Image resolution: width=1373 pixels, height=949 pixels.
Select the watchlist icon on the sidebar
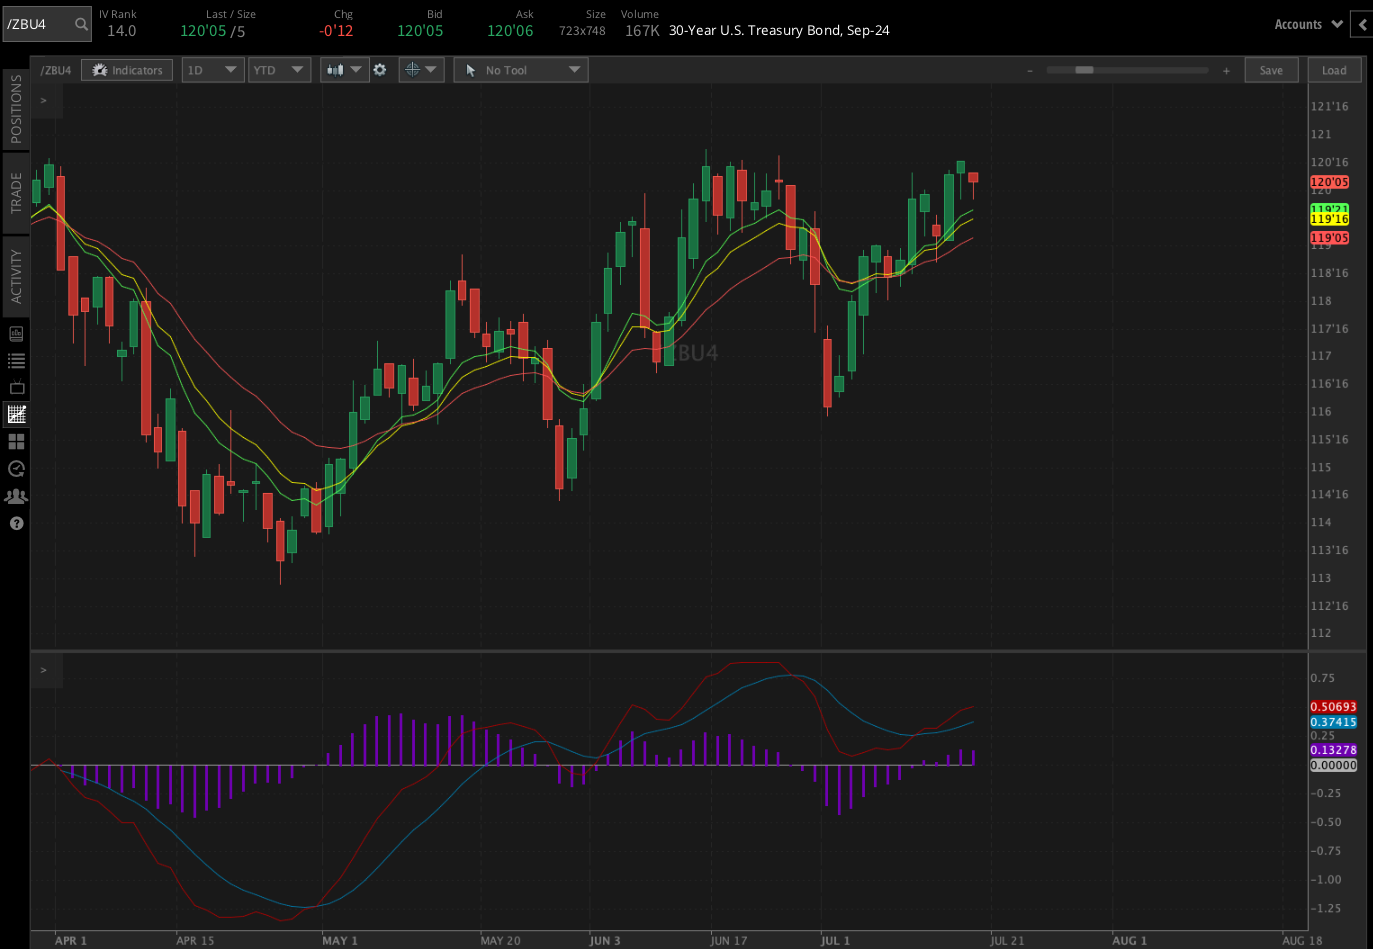(16, 361)
